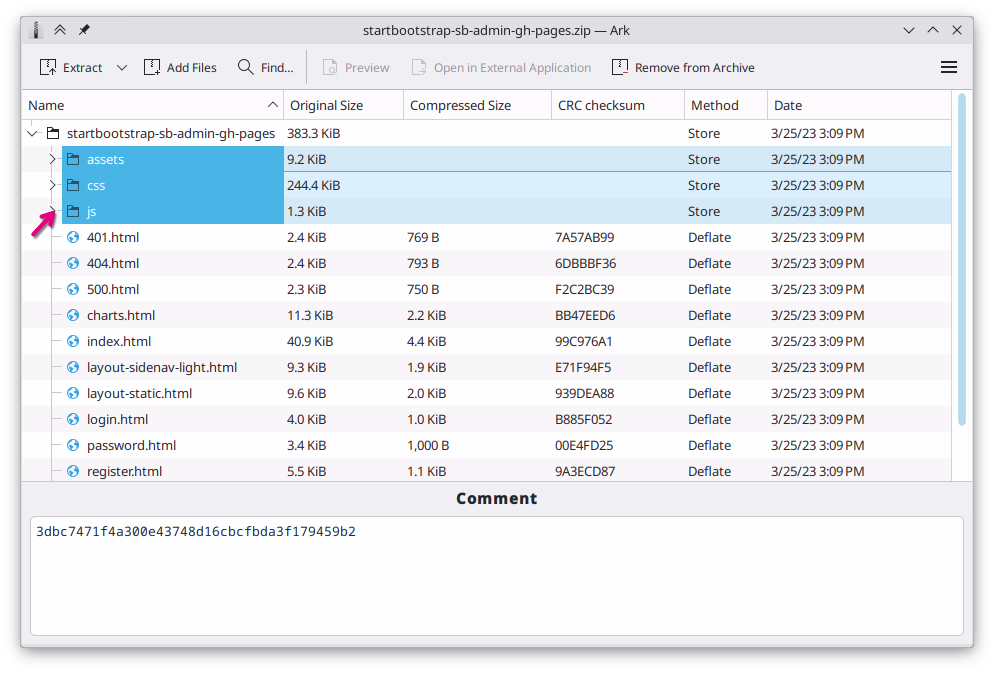Select the login.html file entry
This screenshot has height=673, width=995.
pos(117,419)
